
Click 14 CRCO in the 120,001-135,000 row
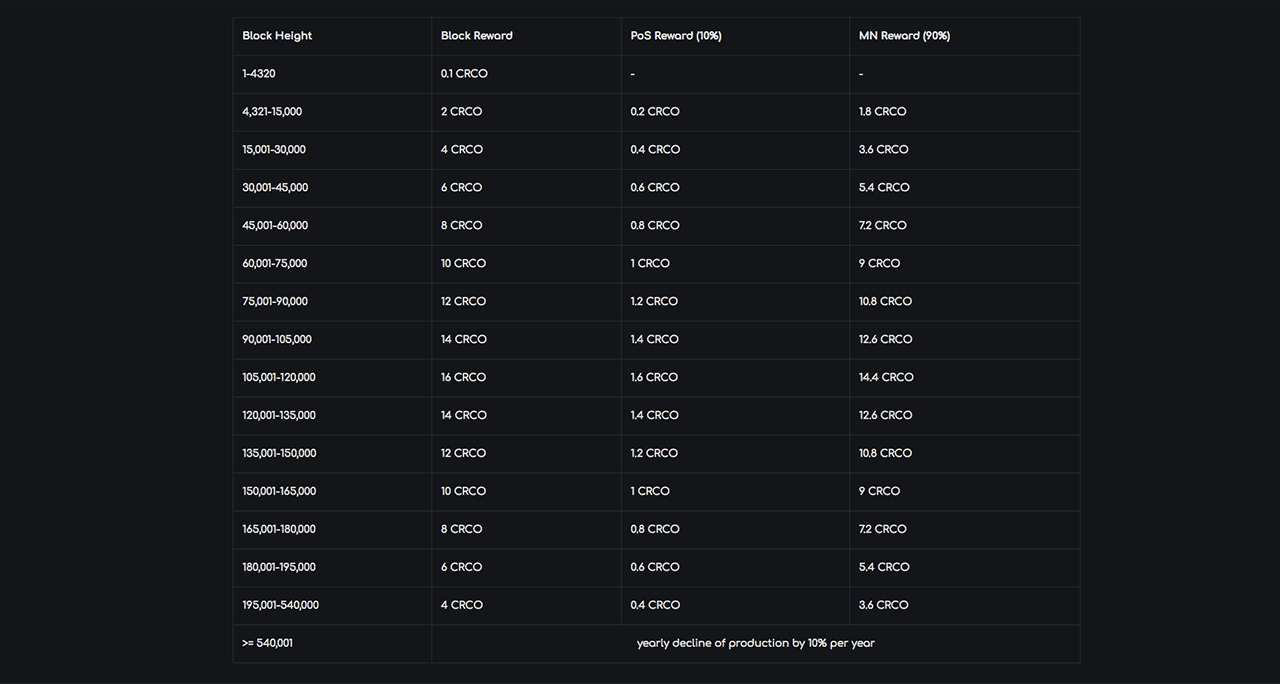(x=526, y=416)
